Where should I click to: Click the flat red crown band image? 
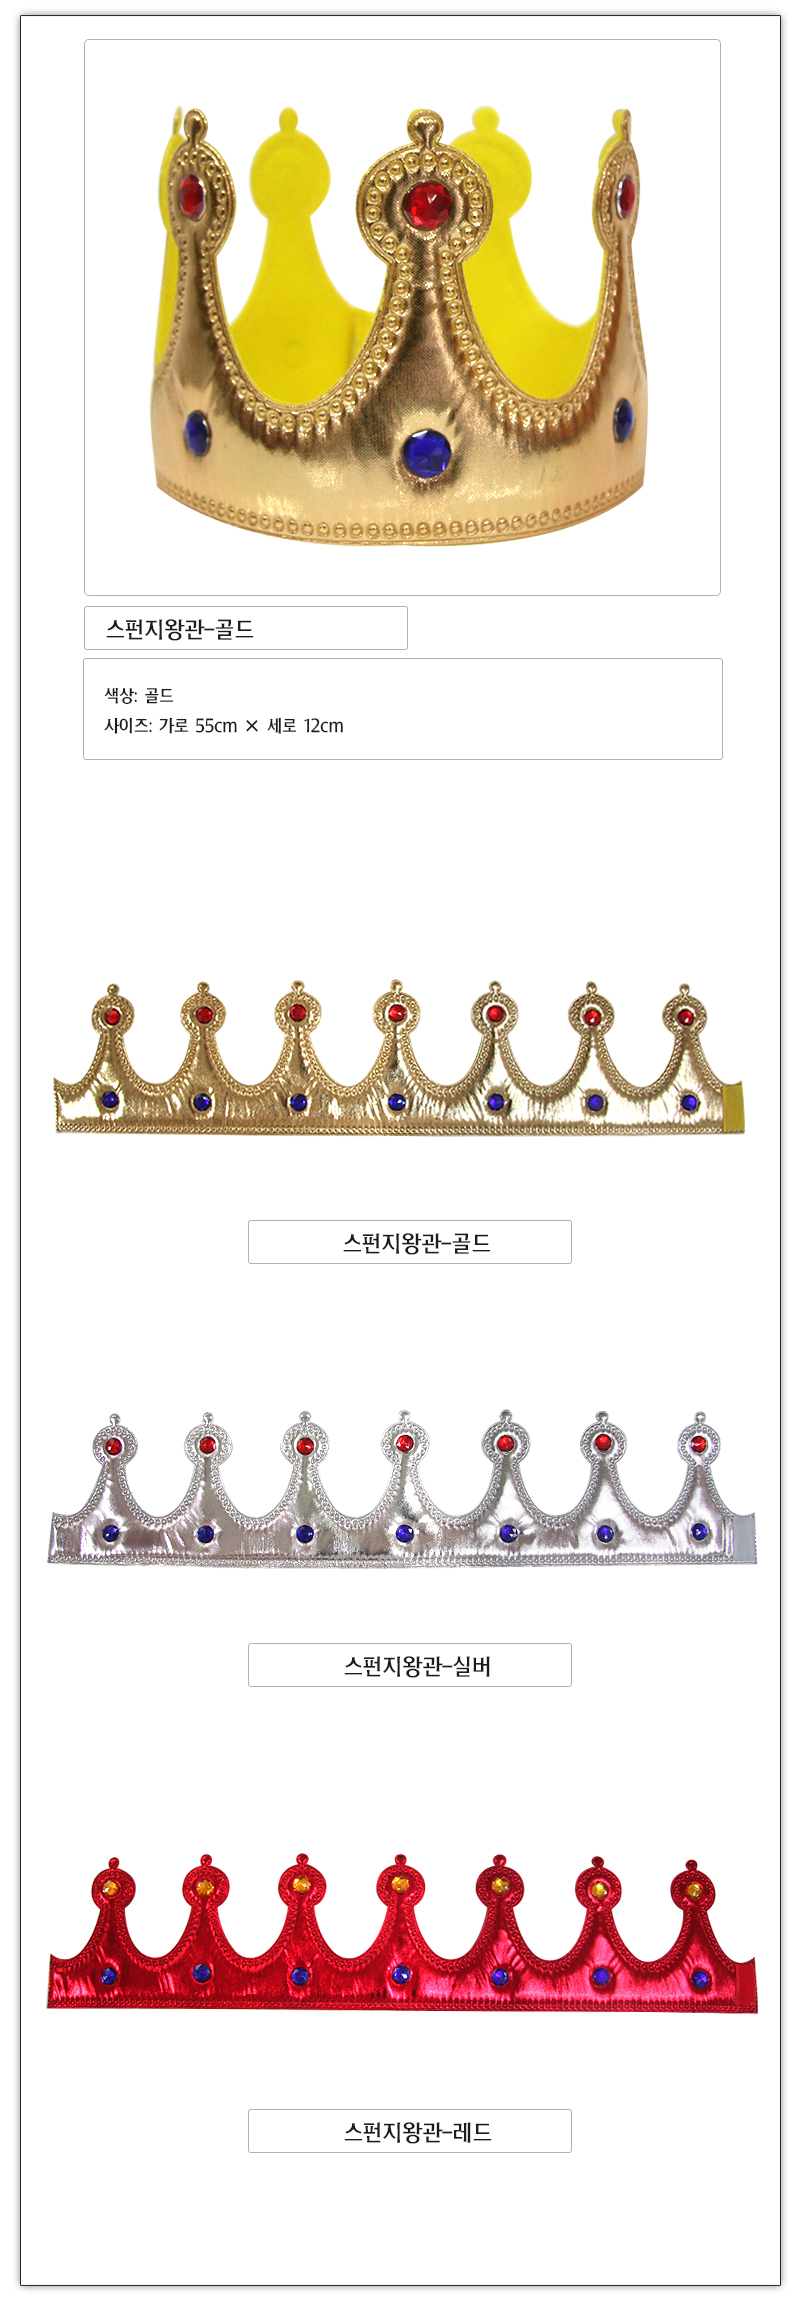pyautogui.click(x=402, y=1933)
